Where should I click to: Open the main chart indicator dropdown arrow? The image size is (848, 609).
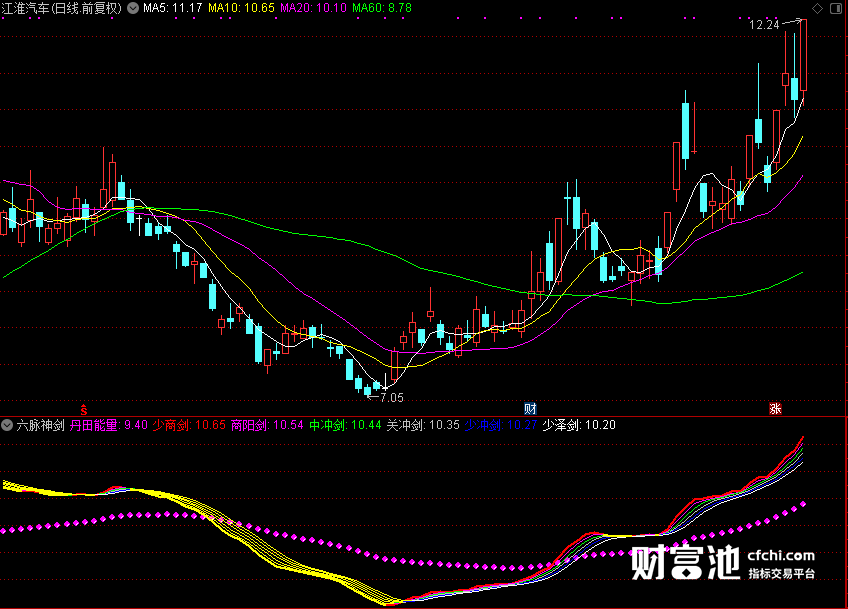click(x=132, y=8)
